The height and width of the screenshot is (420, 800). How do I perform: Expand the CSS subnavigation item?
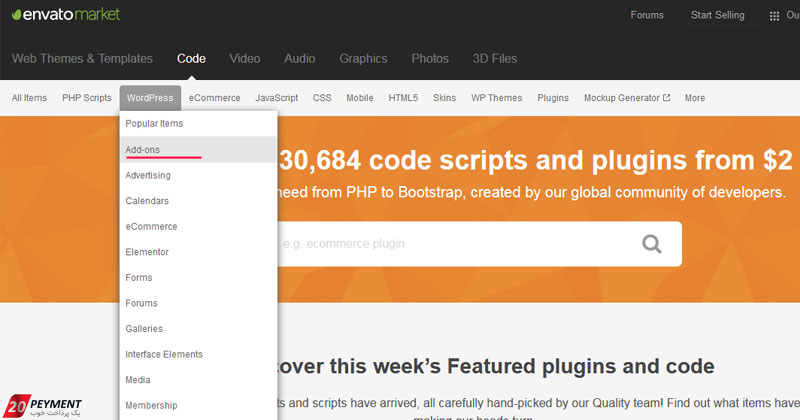322,97
